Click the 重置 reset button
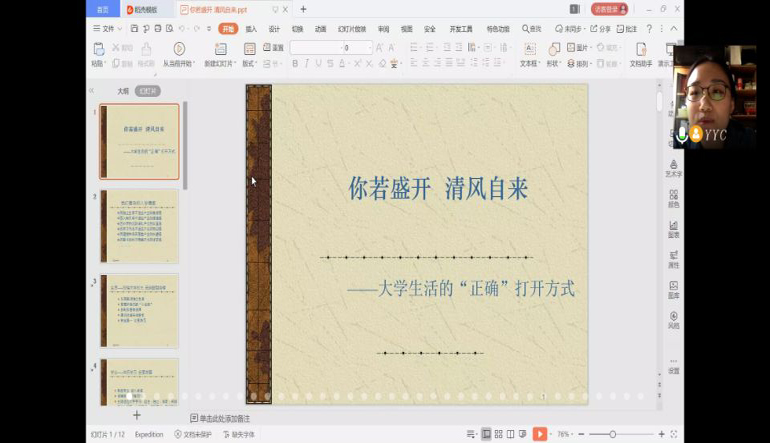The height and width of the screenshot is (443, 770). pyautogui.click(x=274, y=48)
